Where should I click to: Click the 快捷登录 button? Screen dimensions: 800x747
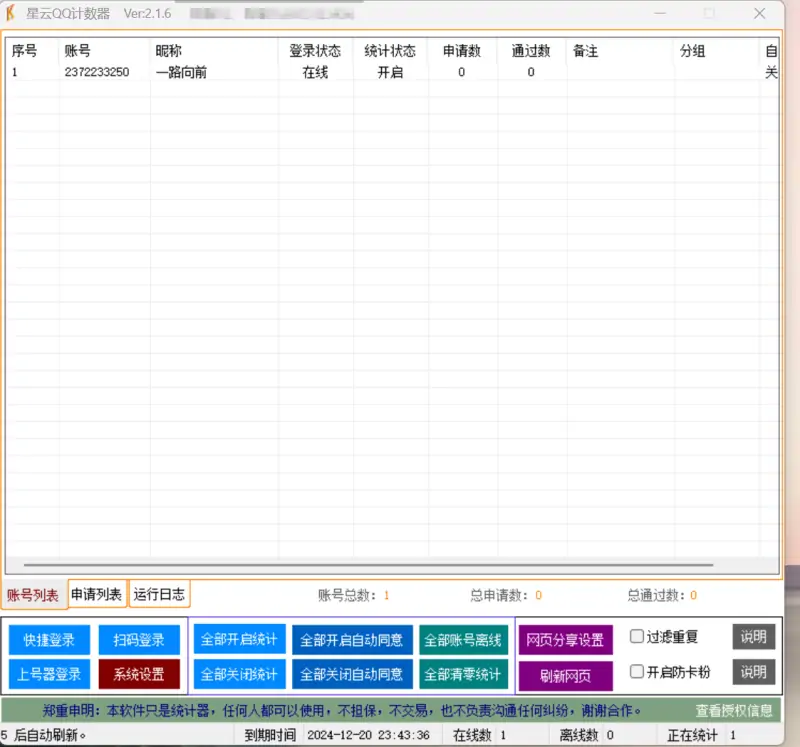point(49,640)
